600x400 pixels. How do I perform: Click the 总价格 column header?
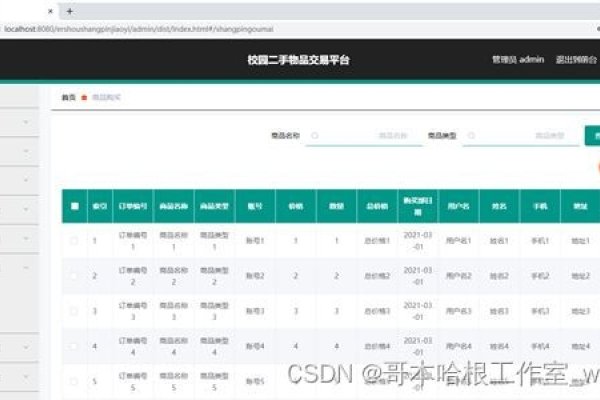point(377,206)
